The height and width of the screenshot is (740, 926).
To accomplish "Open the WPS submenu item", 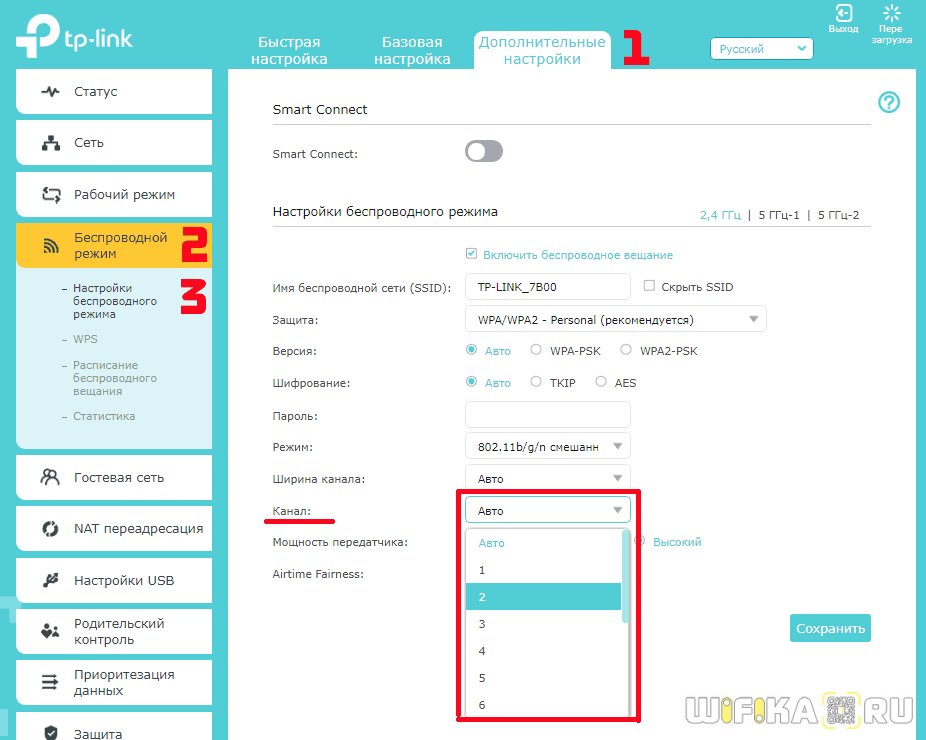I will [85, 339].
